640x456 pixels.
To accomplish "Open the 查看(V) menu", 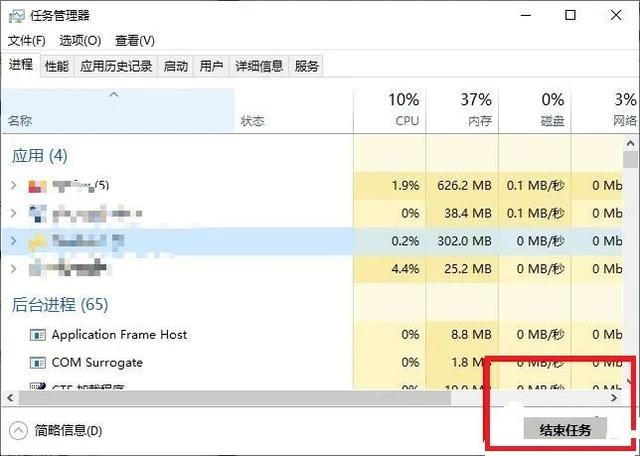I will point(135,40).
